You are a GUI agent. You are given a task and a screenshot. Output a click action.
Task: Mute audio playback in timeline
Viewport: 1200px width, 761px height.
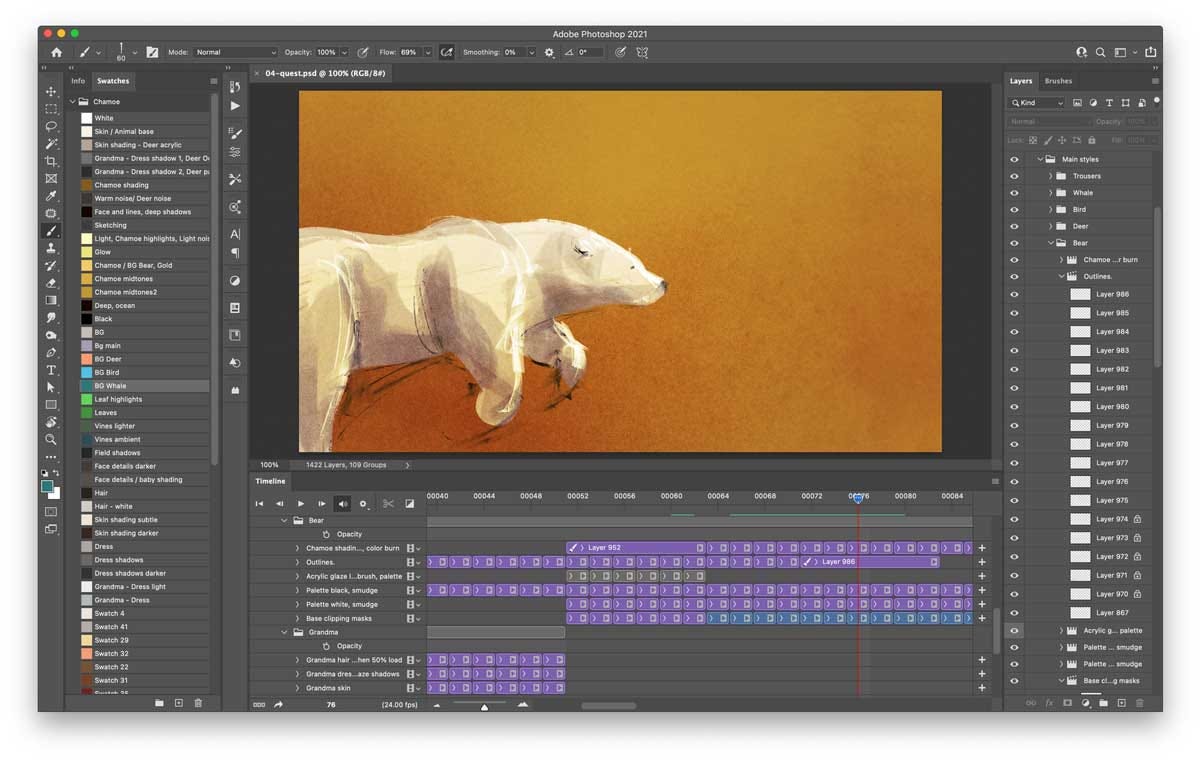tap(343, 504)
